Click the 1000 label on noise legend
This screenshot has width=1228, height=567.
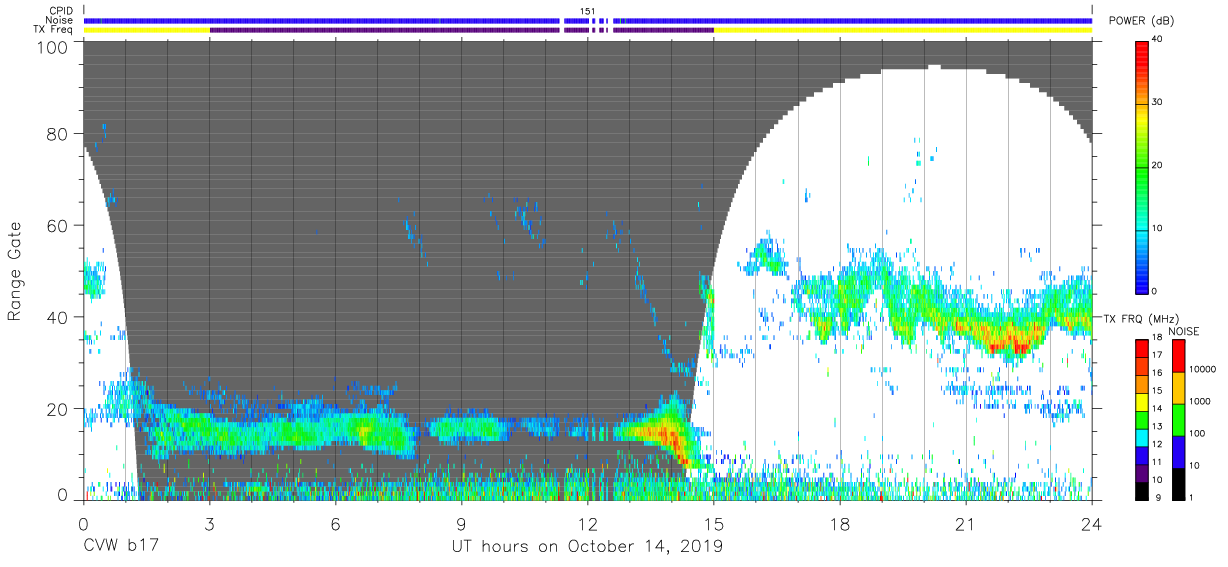pyautogui.click(x=1201, y=401)
